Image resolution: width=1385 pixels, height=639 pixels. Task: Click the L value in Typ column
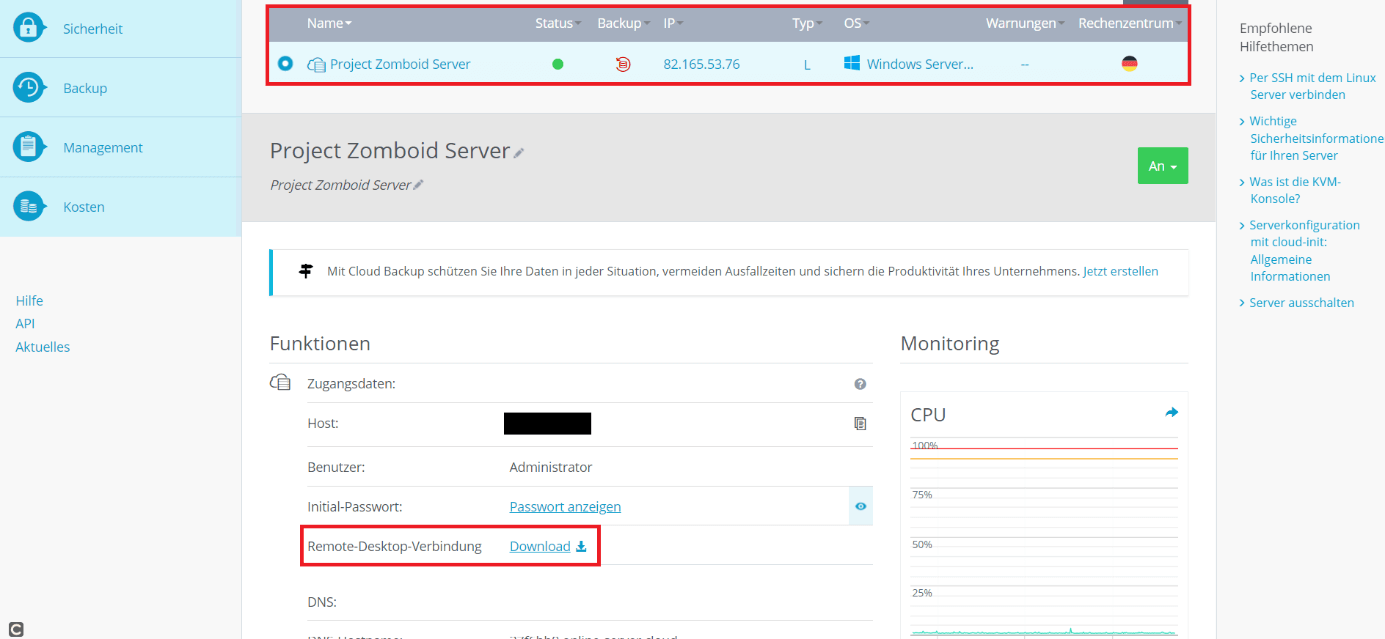807,64
